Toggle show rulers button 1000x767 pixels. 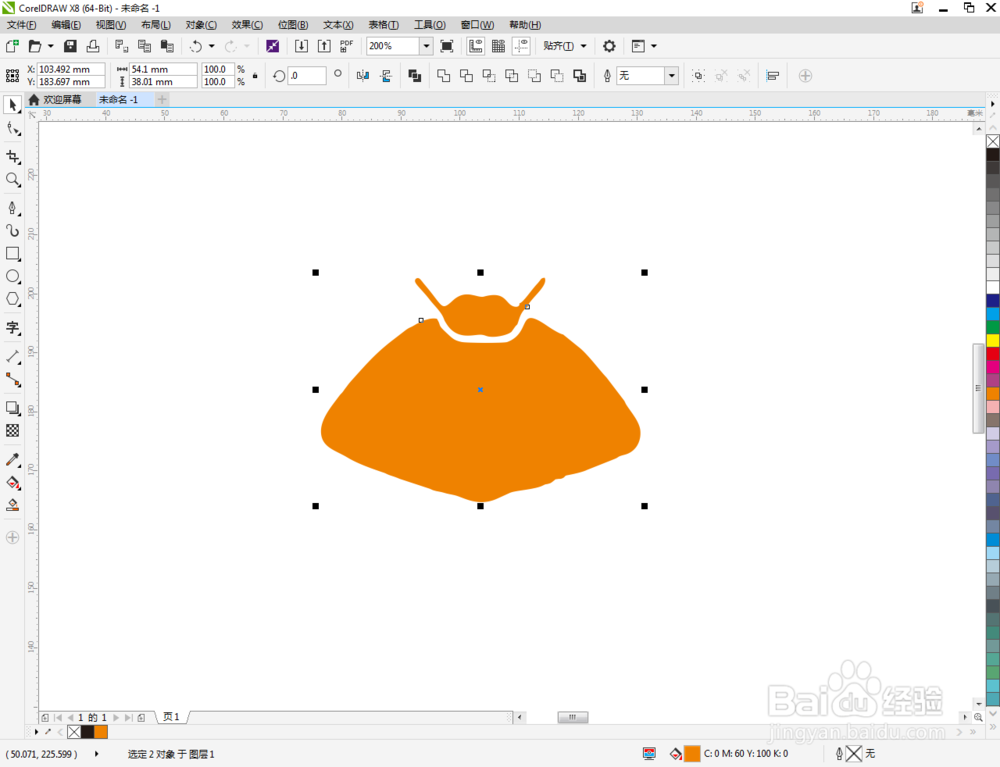click(476, 46)
